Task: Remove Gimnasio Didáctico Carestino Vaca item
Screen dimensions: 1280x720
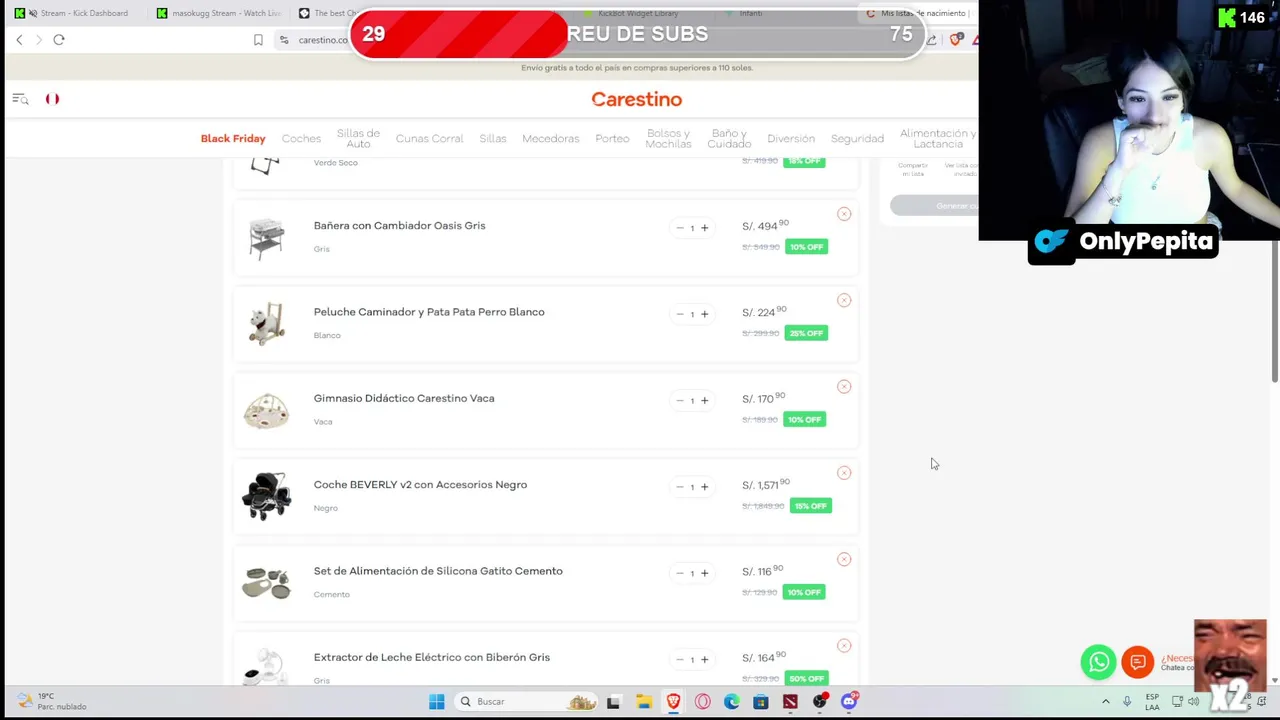Action: click(x=844, y=387)
